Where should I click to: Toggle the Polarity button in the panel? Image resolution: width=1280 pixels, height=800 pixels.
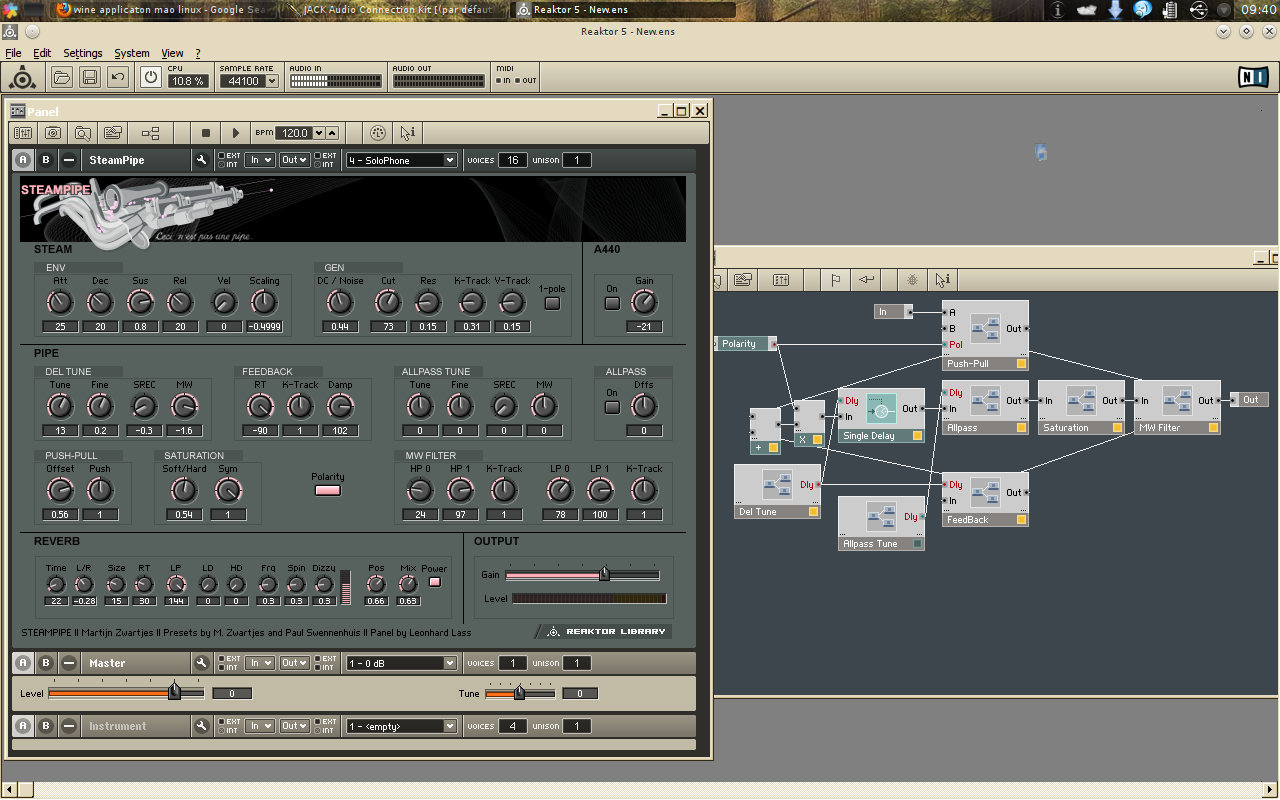(x=328, y=490)
